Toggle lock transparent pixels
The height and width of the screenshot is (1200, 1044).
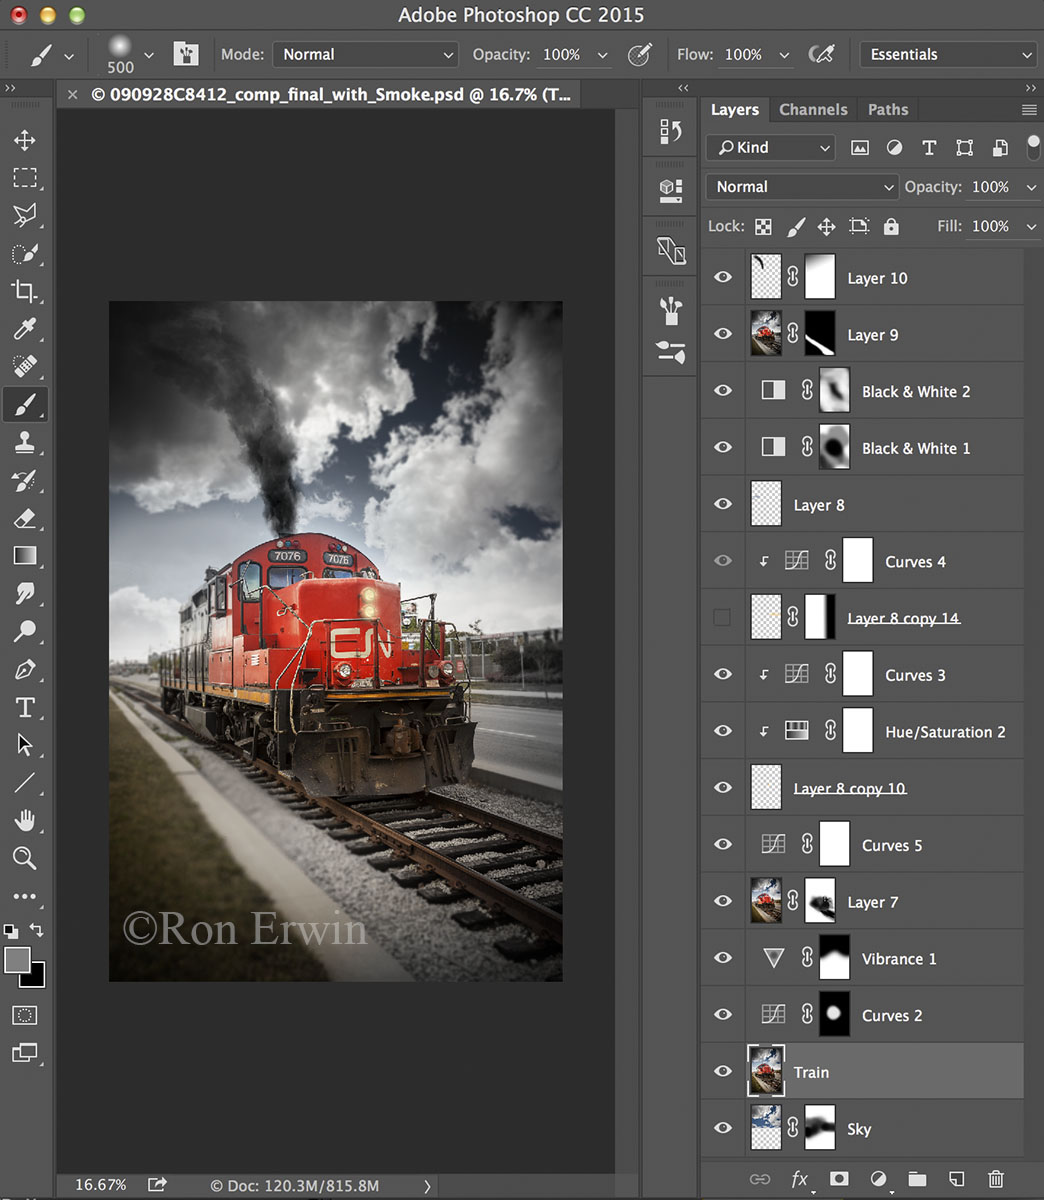point(763,227)
